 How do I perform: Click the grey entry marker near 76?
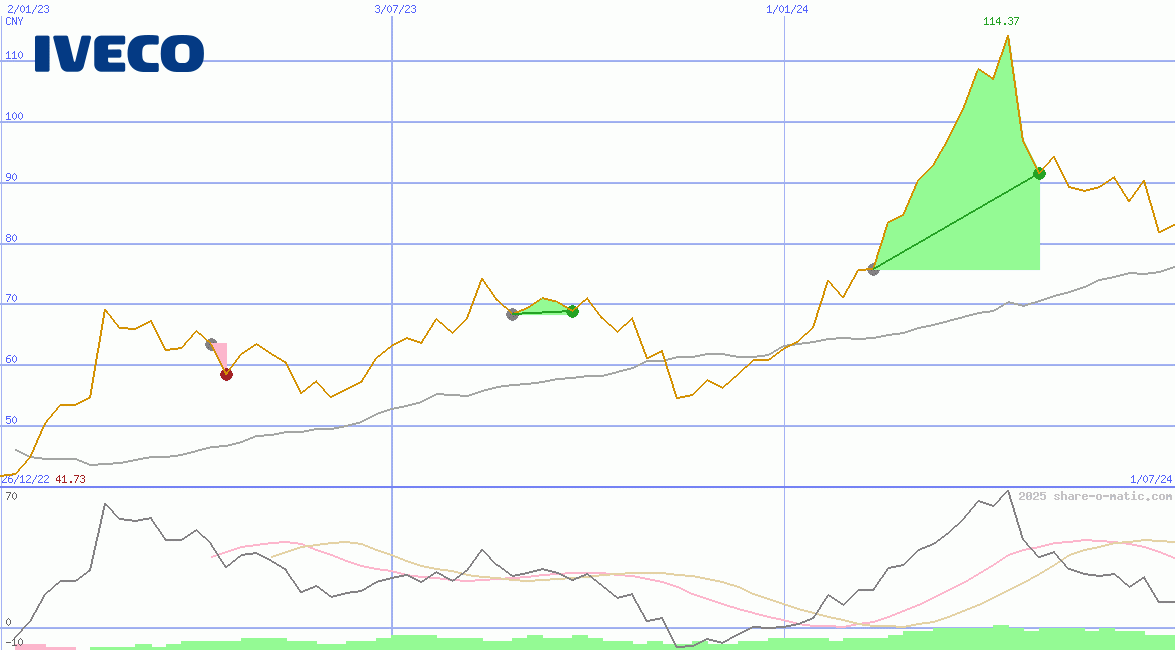(873, 269)
